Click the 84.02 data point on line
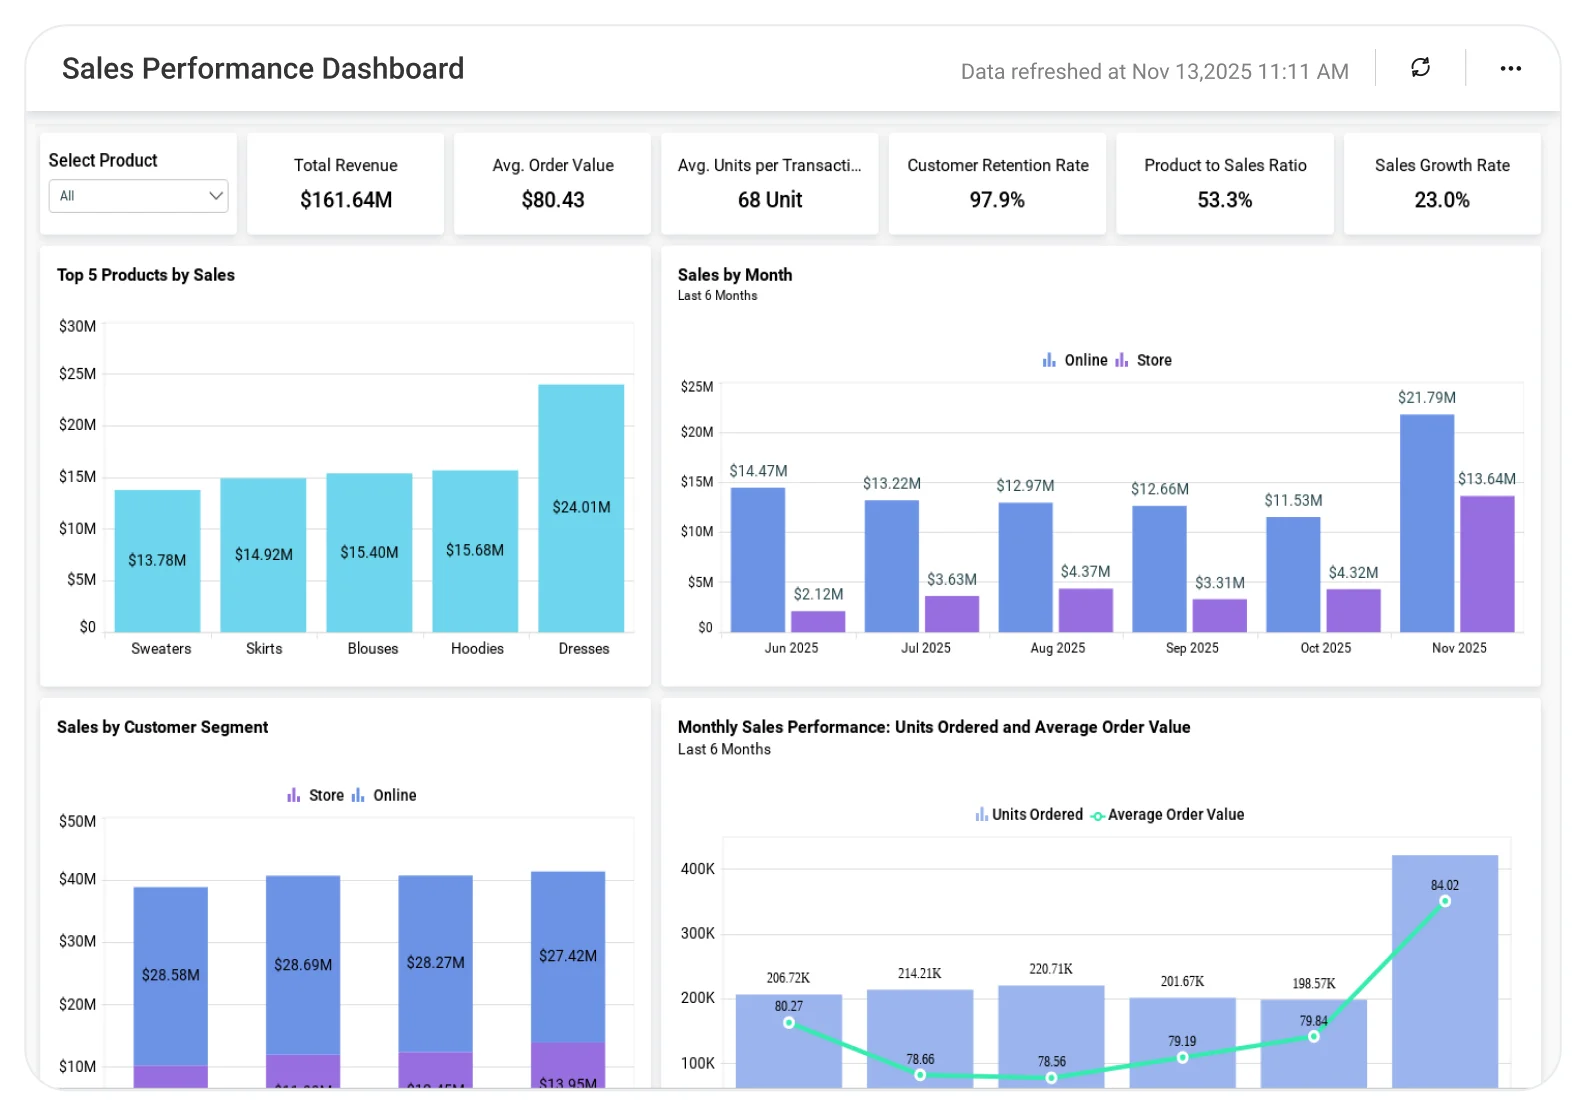The image size is (1586, 1112). tap(1445, 901)
